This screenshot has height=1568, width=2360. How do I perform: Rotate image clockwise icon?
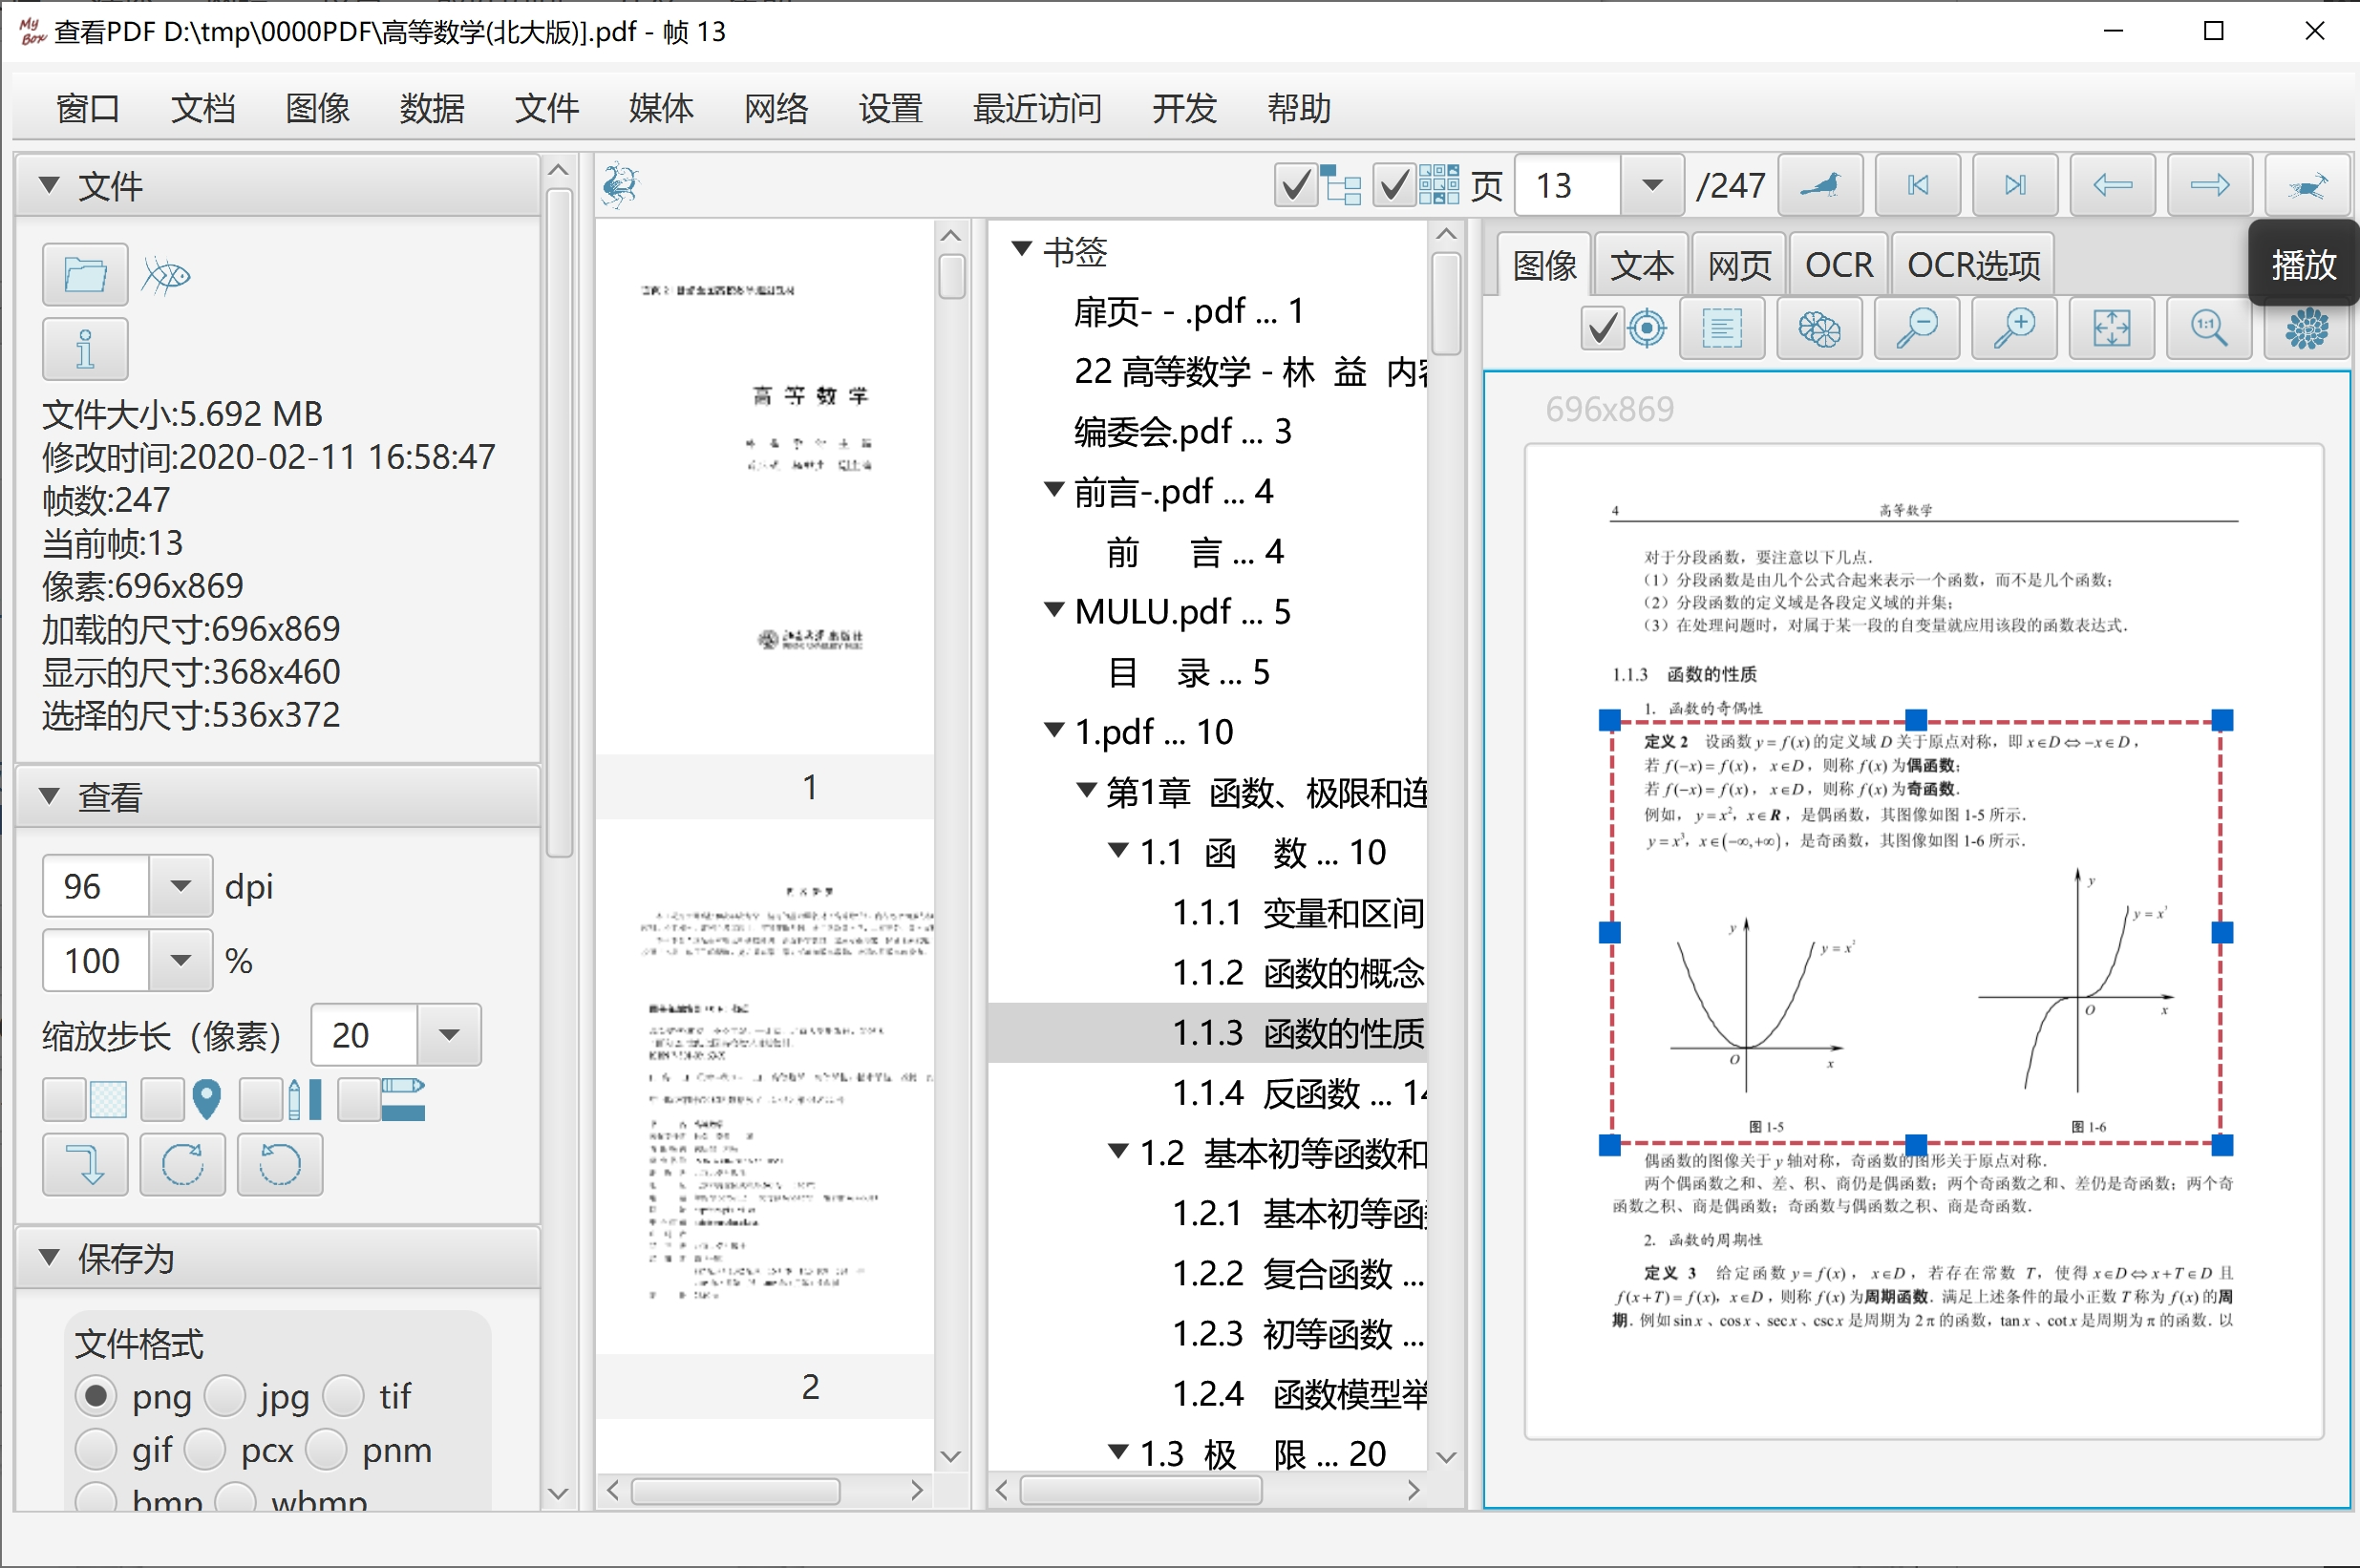click(182, 1165)
